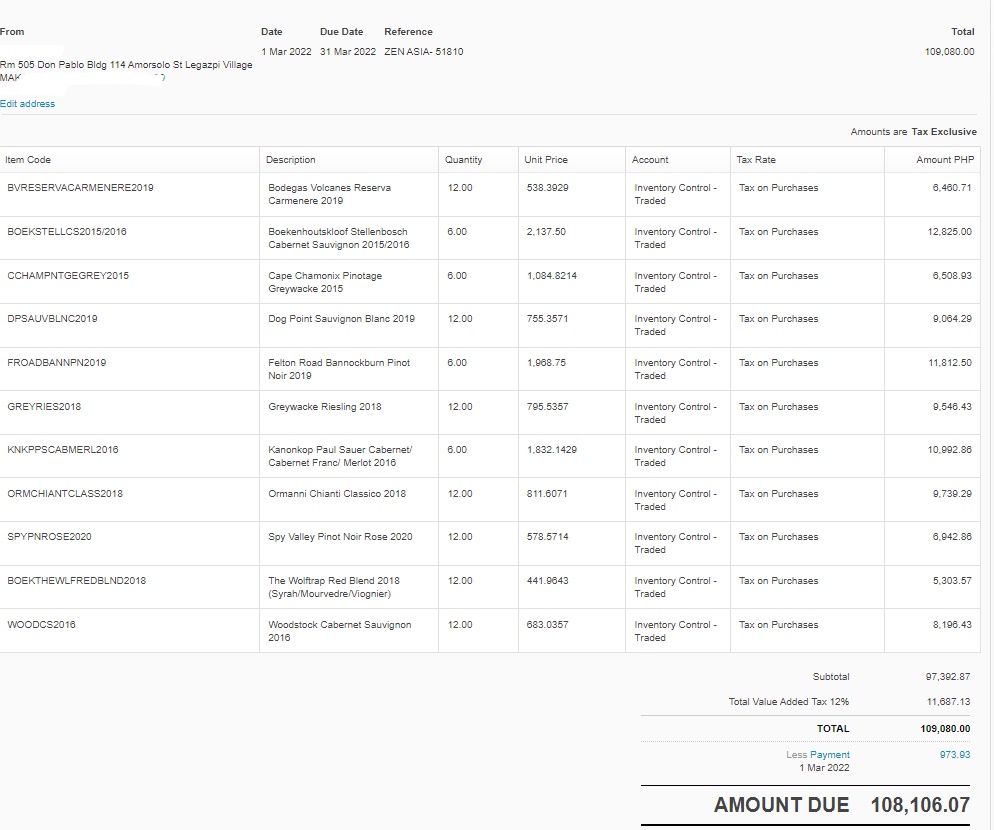Click line amount 9,064.29
The height and width of the screenshot is (830, 994).
point(952,318)
